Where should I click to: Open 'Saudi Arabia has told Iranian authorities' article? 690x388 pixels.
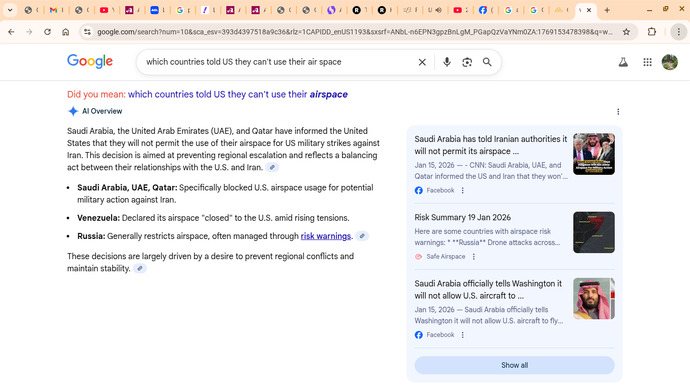[x=490, y=145]
